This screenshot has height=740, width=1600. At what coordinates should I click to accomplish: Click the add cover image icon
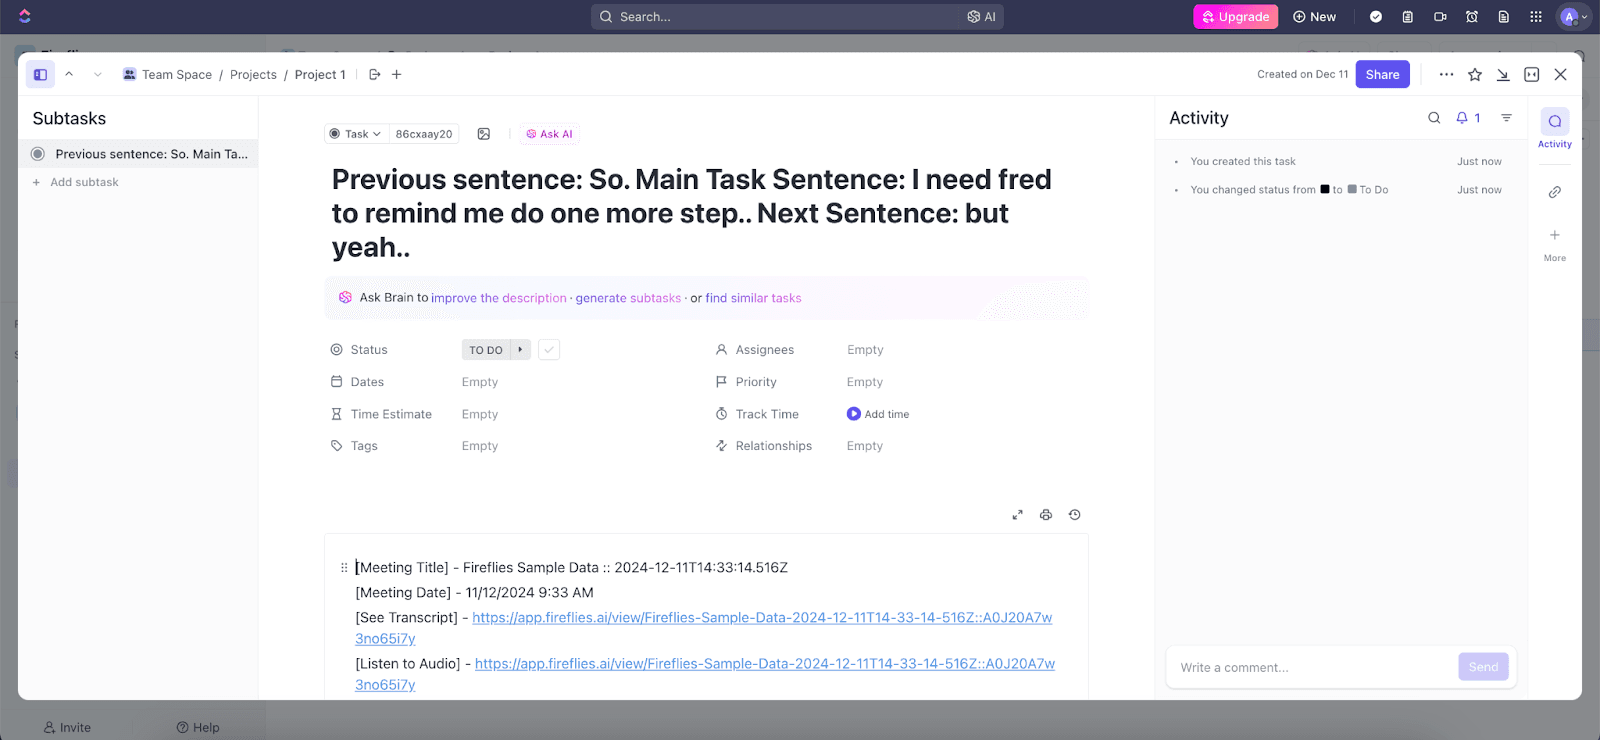click(x=484, y=134)
